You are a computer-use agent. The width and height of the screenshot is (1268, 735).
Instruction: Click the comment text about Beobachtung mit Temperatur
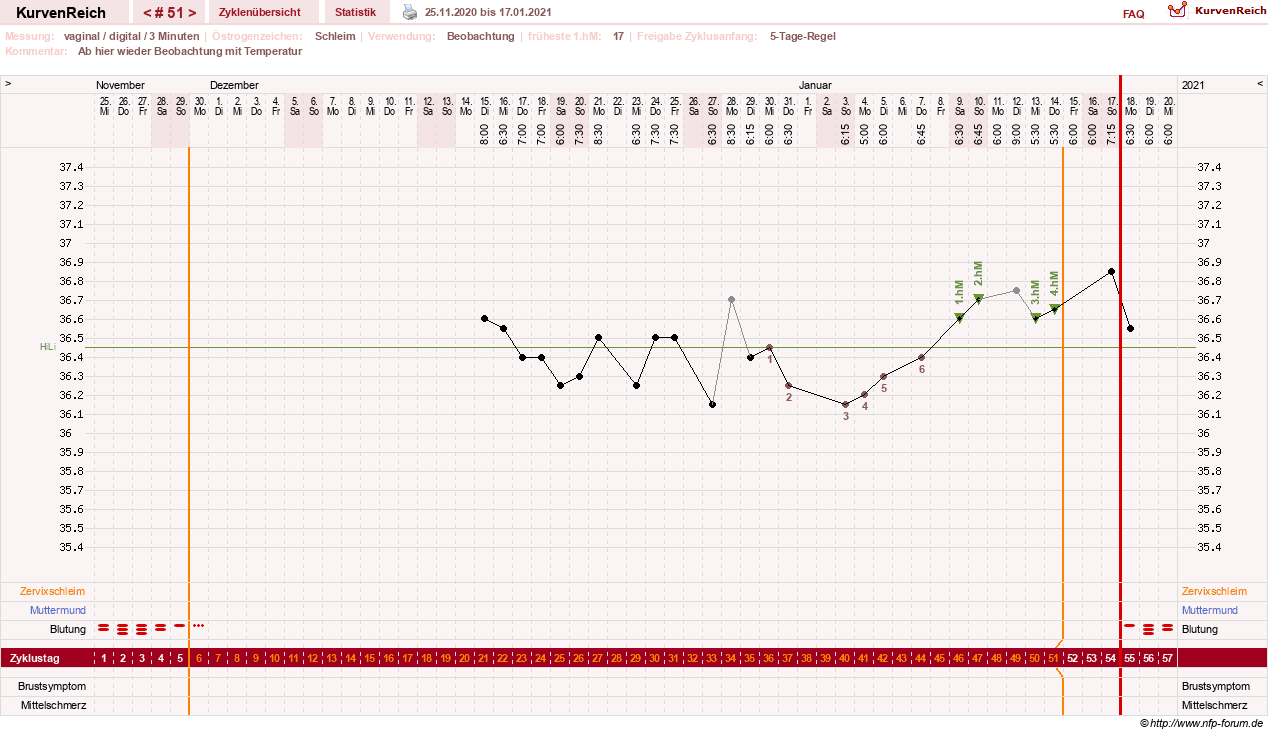click(190, 51)
